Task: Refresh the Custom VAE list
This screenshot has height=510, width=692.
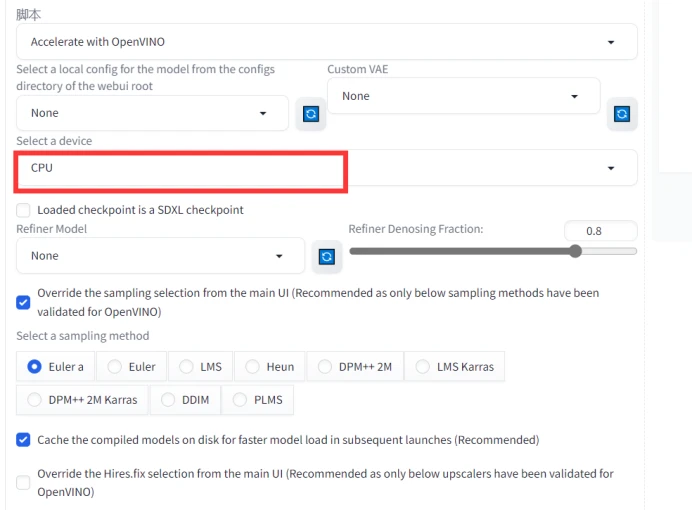Action: pos(622,114)
